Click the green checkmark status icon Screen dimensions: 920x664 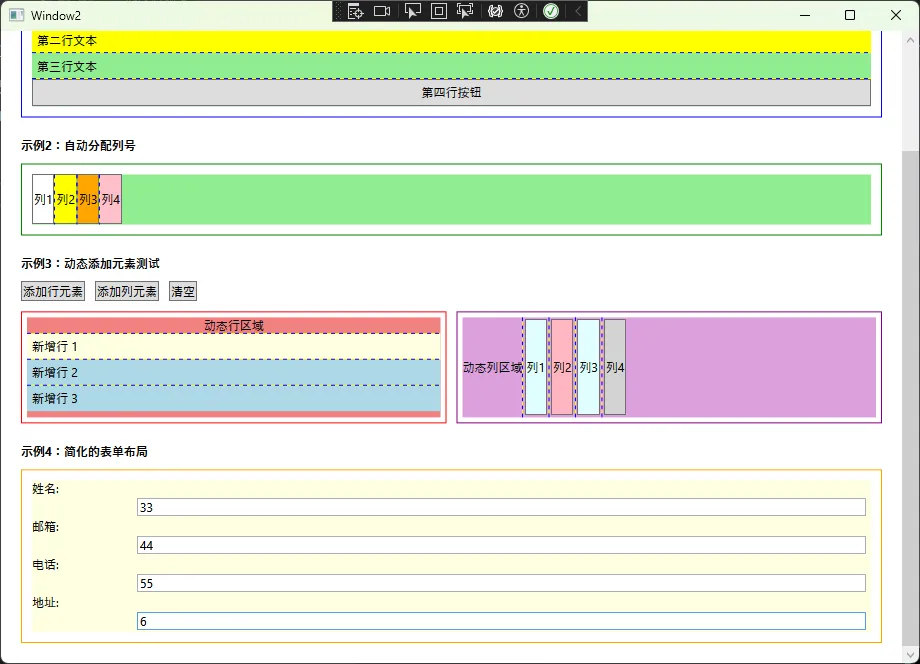[550, 11]
